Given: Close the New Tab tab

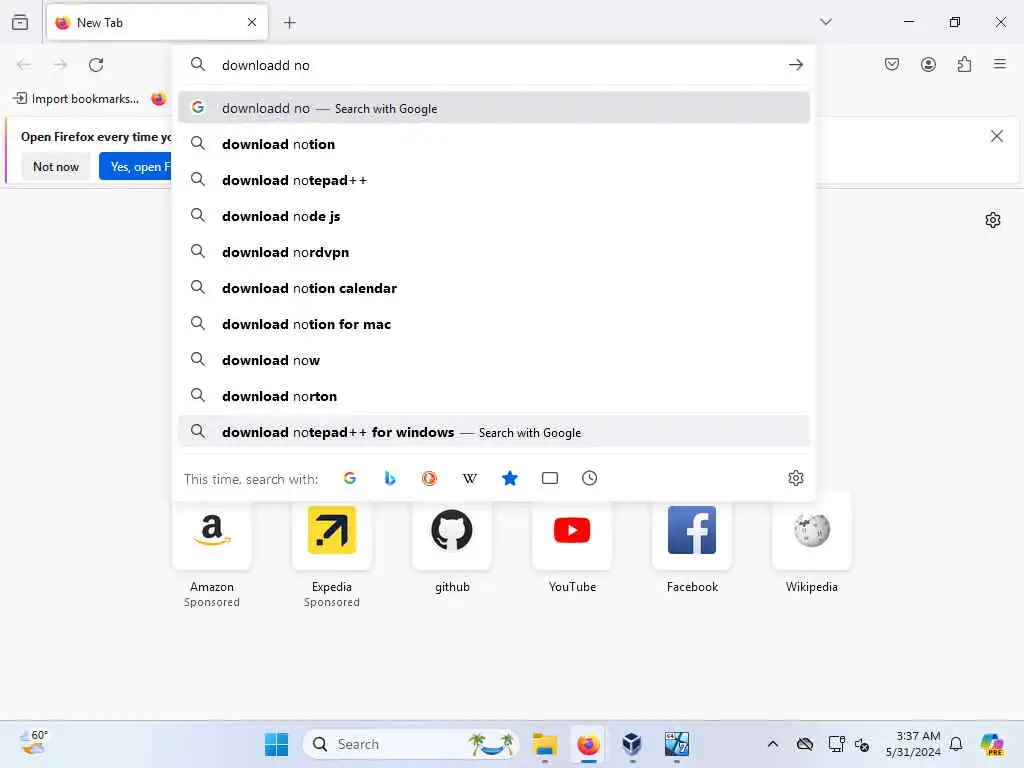Looking at the screenshot, I should (x=252, y=22).
